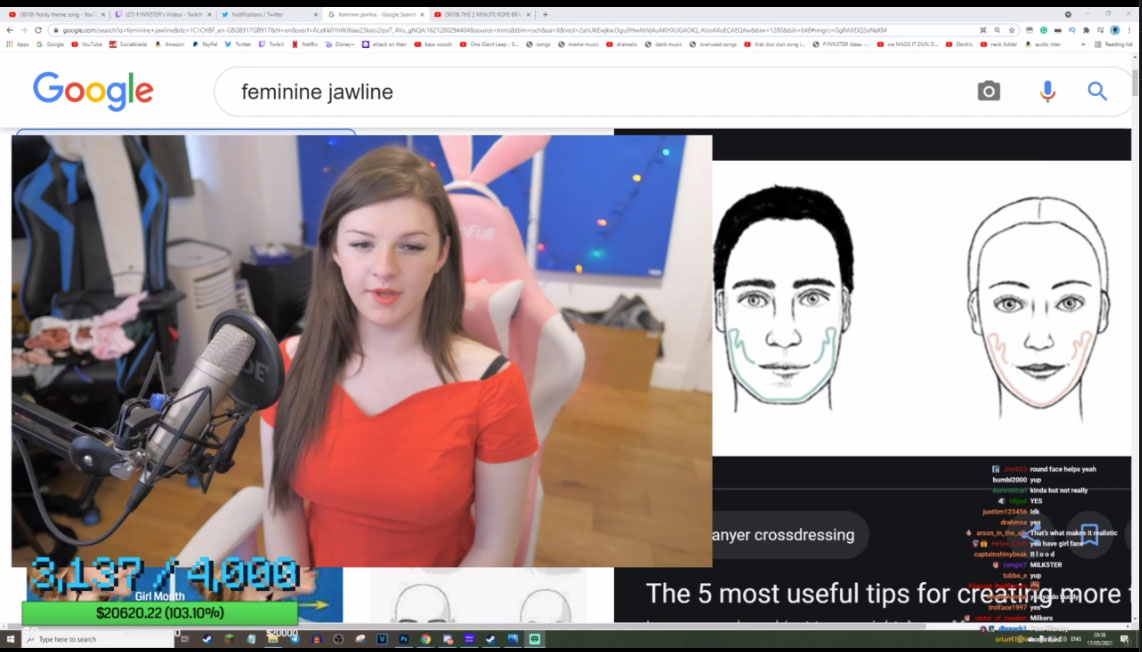1142x652 pixels.
Task: Click the crossdressing related search chip
Action: pyautogui.click(x=789, y=535)
